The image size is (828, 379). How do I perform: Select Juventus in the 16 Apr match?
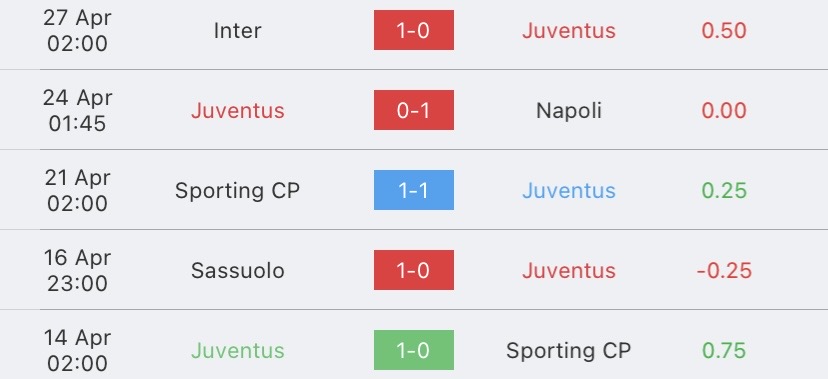[569, 271]
